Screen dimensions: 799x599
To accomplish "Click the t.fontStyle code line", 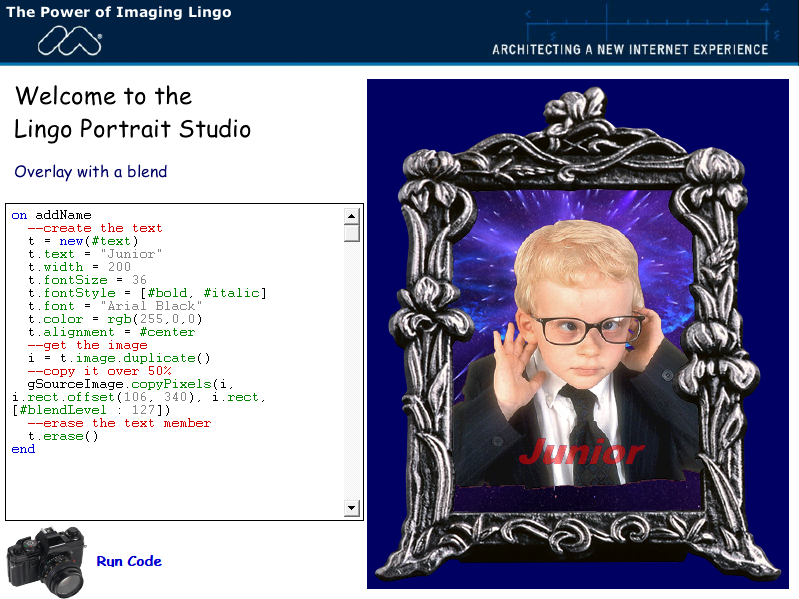I will click(x=147, y=293).
